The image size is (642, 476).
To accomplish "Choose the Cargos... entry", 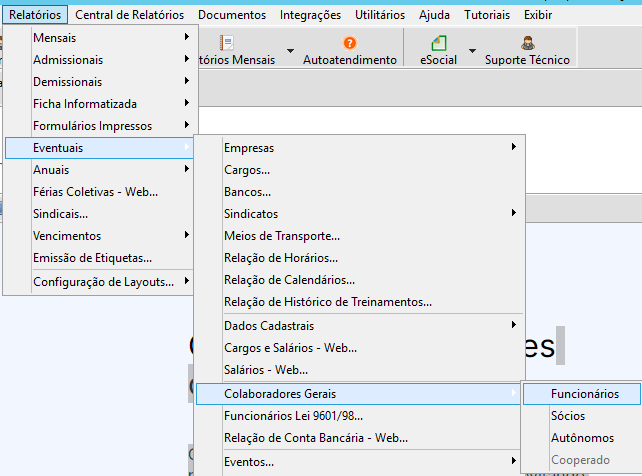I will tap(359, 170).
